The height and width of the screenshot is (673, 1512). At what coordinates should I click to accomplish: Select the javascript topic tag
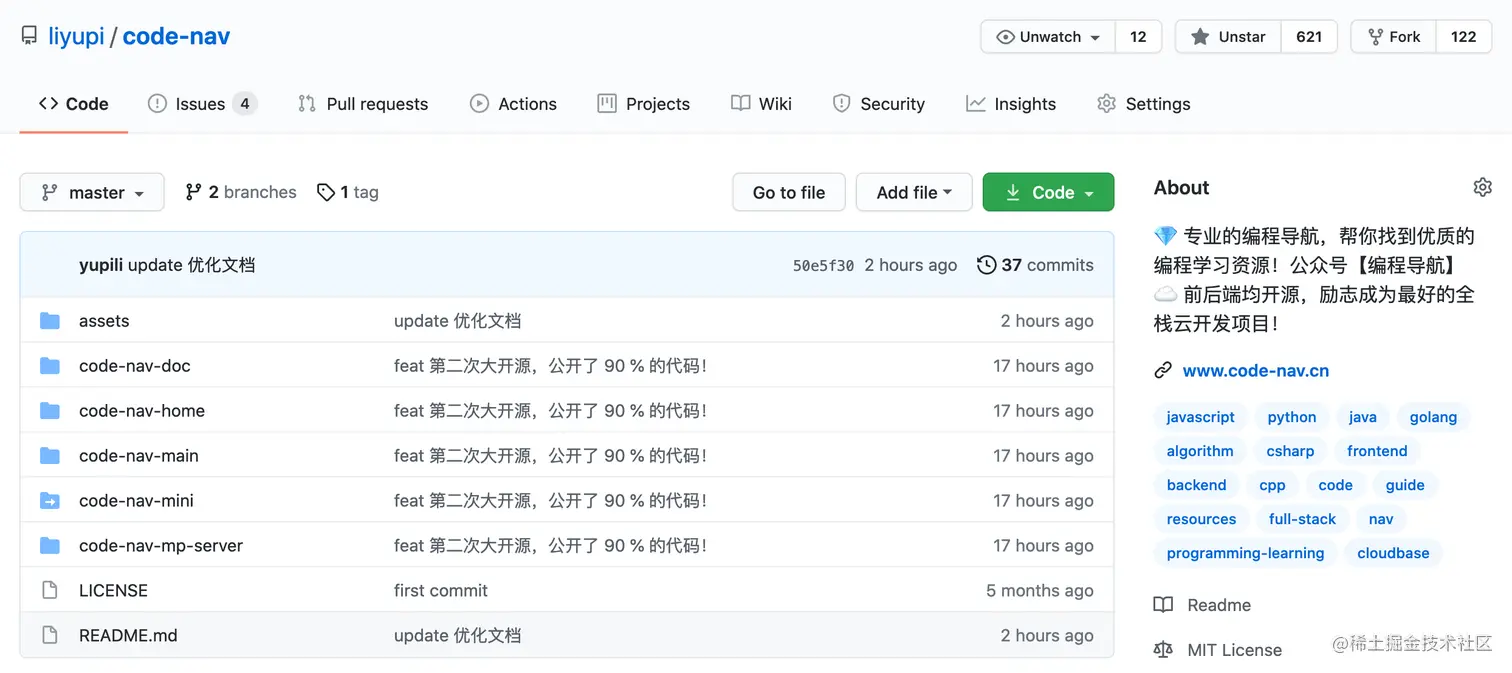pos(1200,417)
